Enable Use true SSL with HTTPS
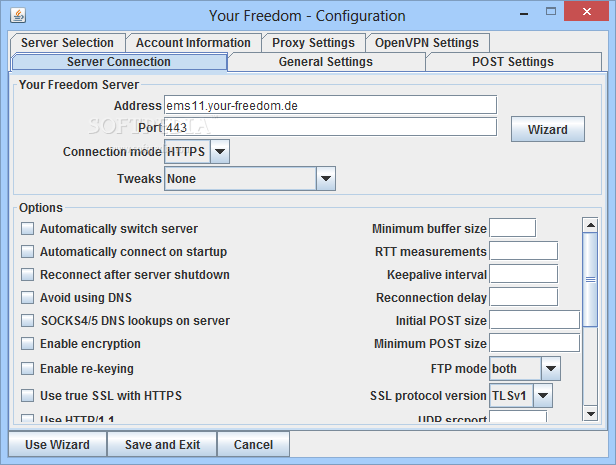This screenshot has height=465, width=616. (x=28, y=395)
